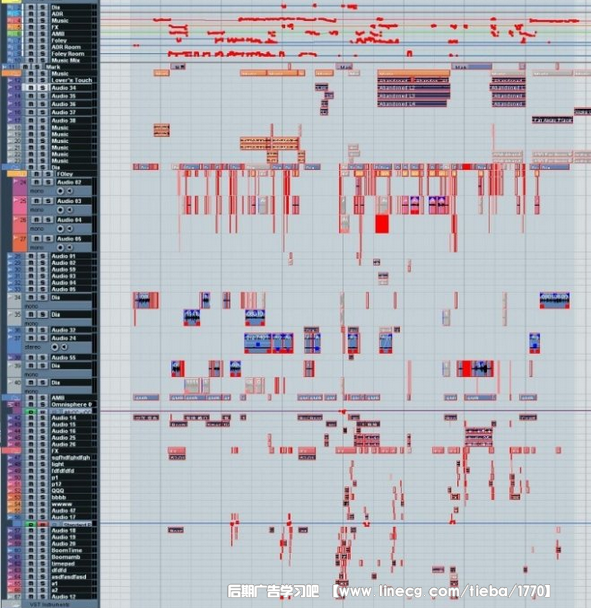Select track name dfdfd
Screen dimensions: 591x608
pyautogui.click(x=59, y=570)
